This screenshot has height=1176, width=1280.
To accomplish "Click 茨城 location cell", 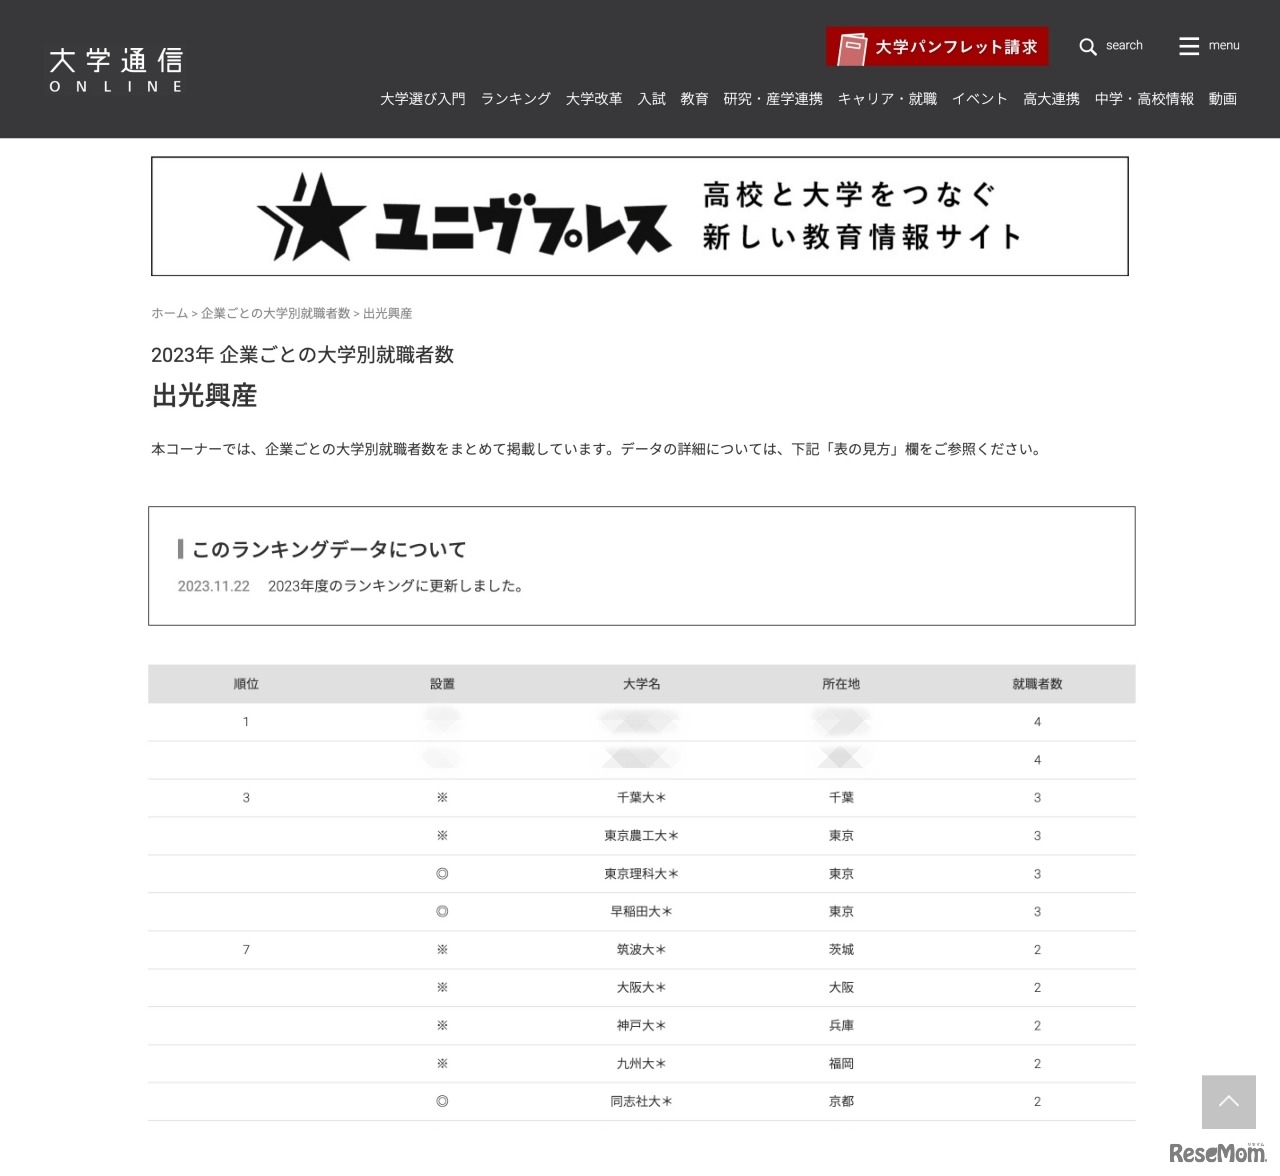I will click(x=841, y=950).
